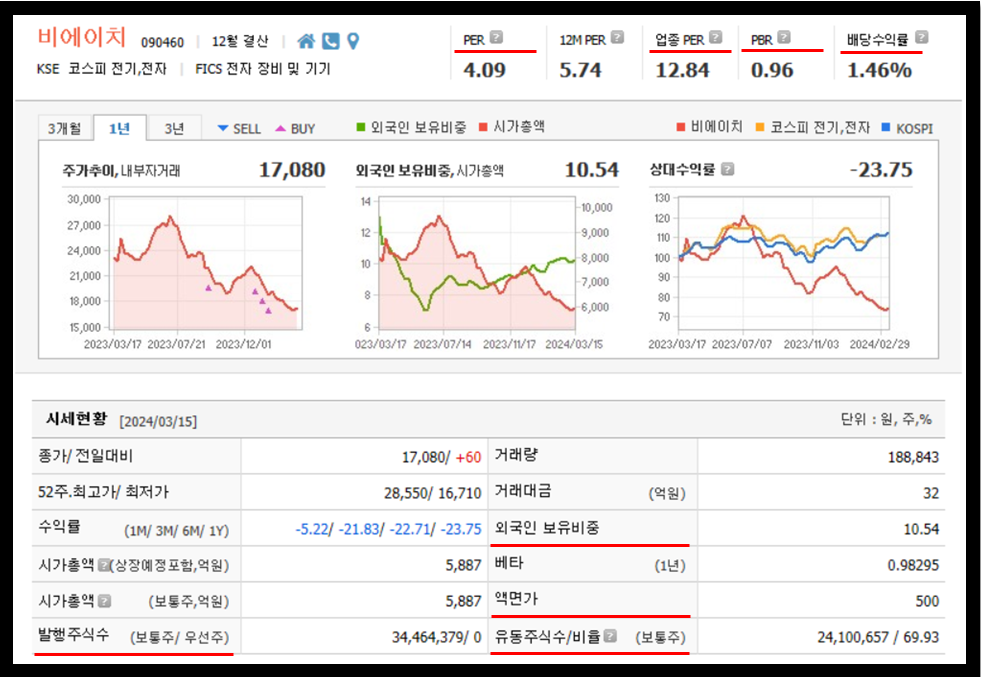Click the 12월 결산 label
The height and width of the screenshot is (677, 981).
click(x=239, y=41)
